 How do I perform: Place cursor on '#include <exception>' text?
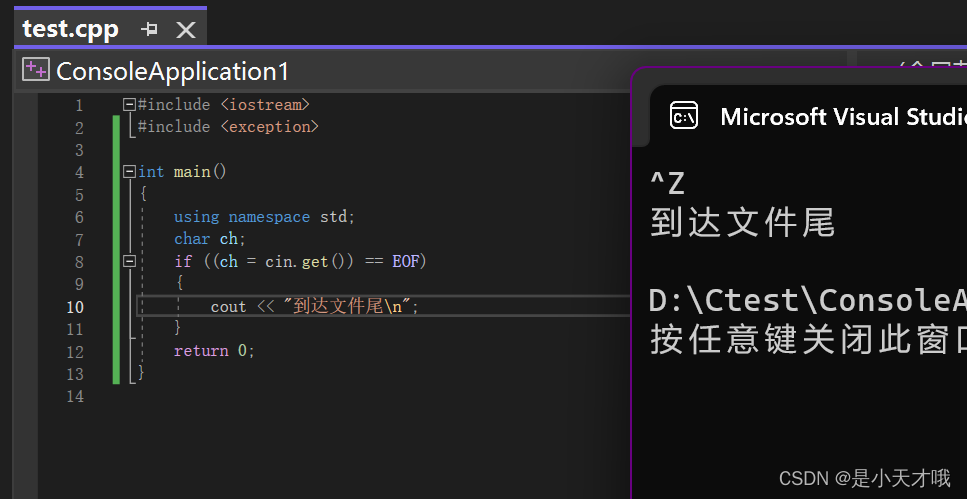[x=228, y=127]
